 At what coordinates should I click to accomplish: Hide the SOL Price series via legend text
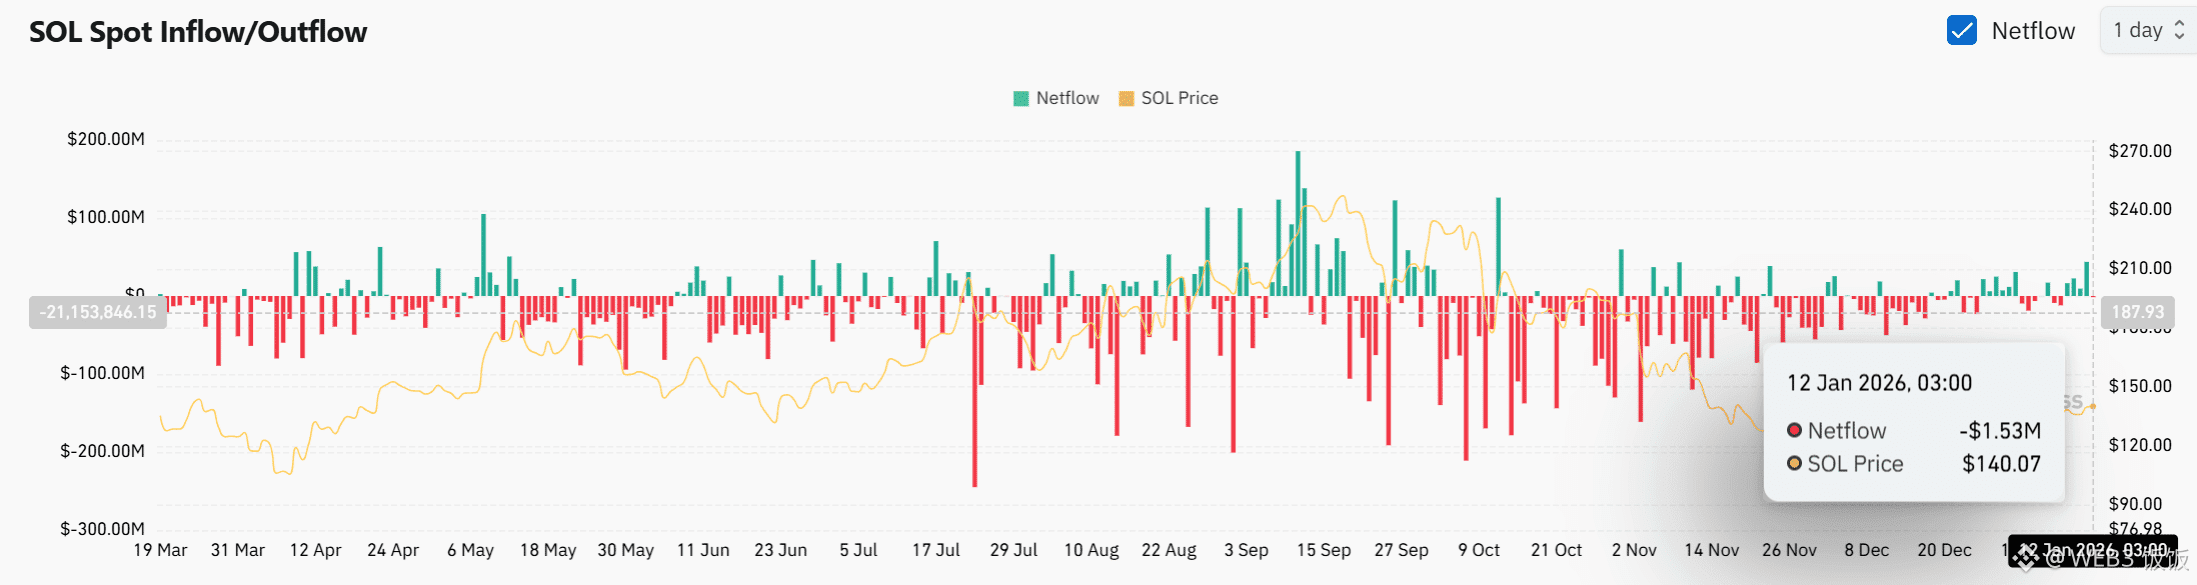1179,98
